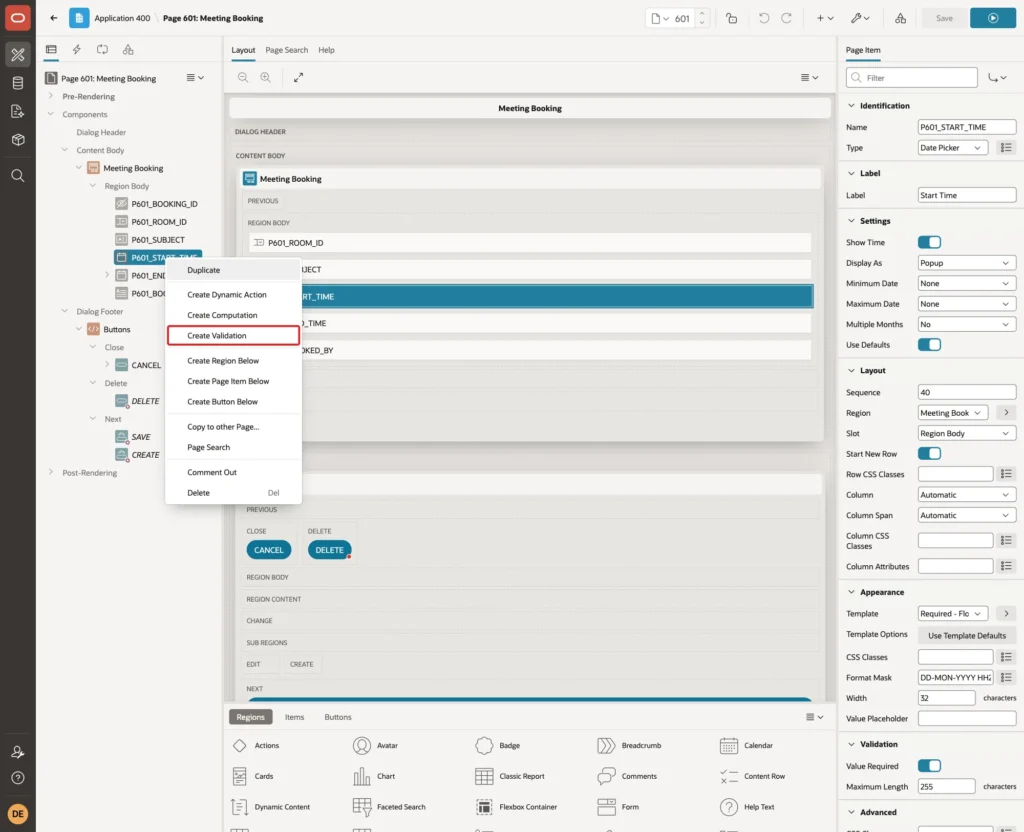Click the Redo icon in toolbar
The width and height of the screenshot is (1024, 832).
click(786, 18)
